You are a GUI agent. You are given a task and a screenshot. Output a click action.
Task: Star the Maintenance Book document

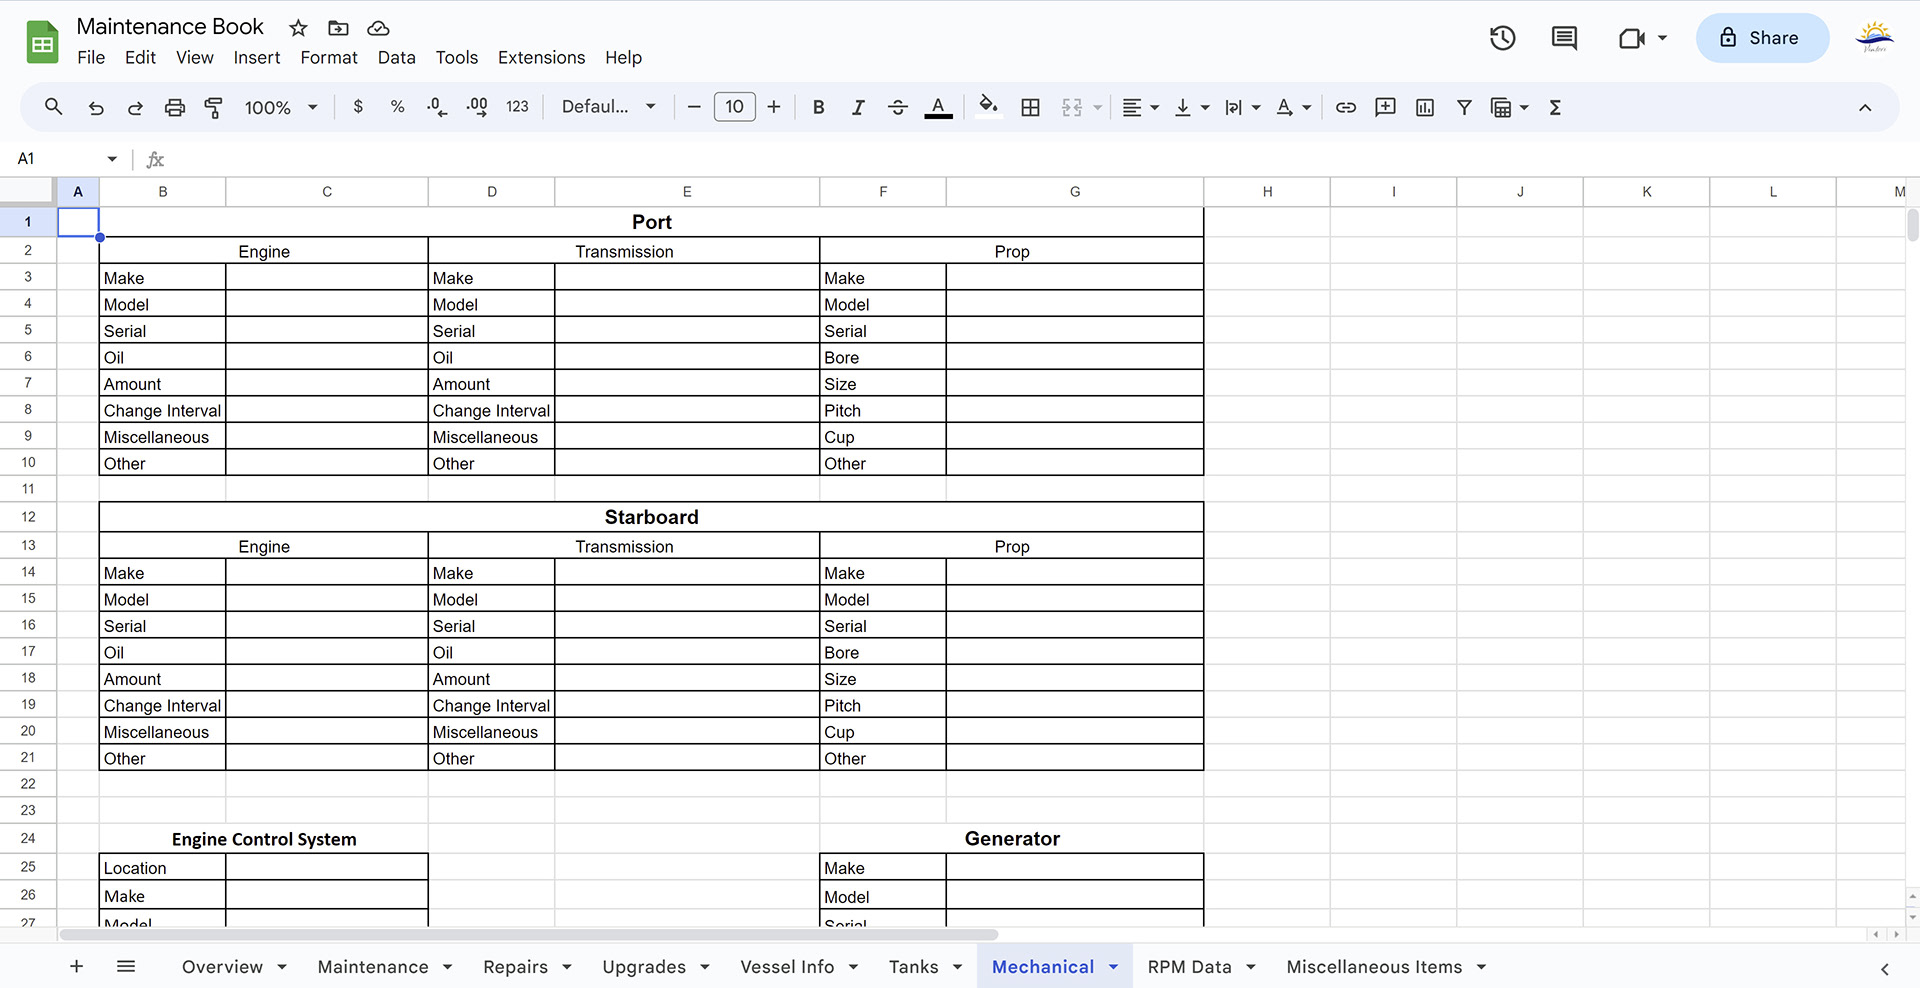coord(298,28)
